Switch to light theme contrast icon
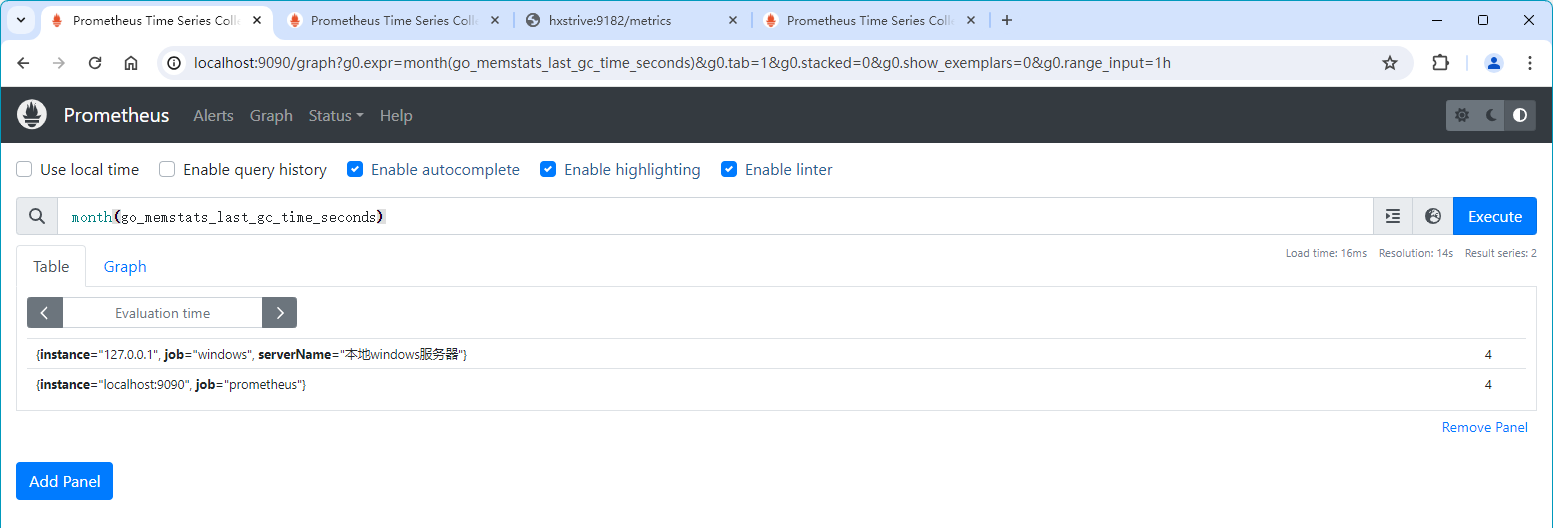 point(1521,115)
